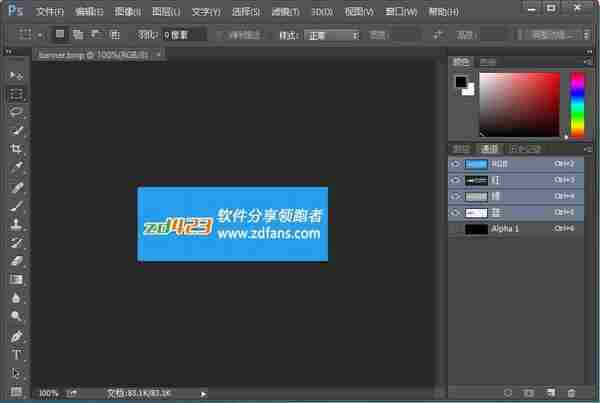Select the Spot Healing Brush tool
This screenshot has height=403, width=600.
coord(16,188)
